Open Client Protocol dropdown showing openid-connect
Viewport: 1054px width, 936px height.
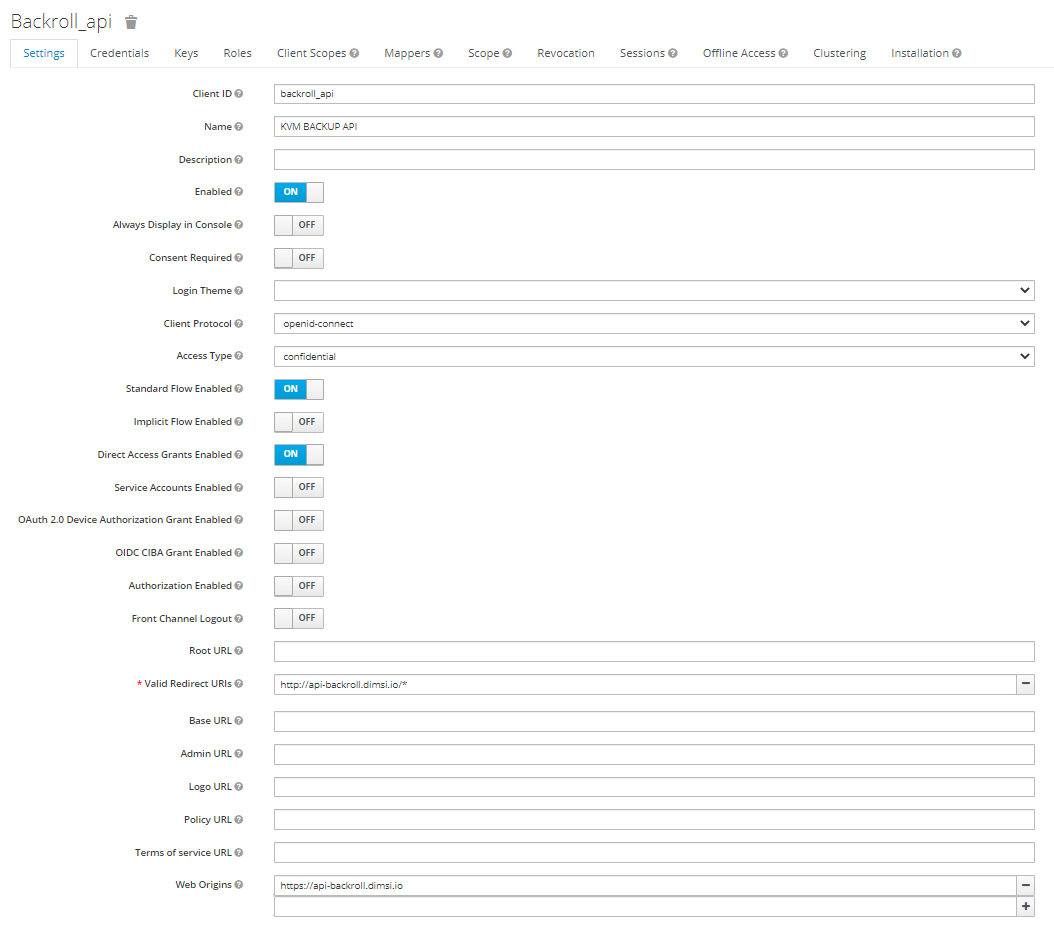[654, 323]
